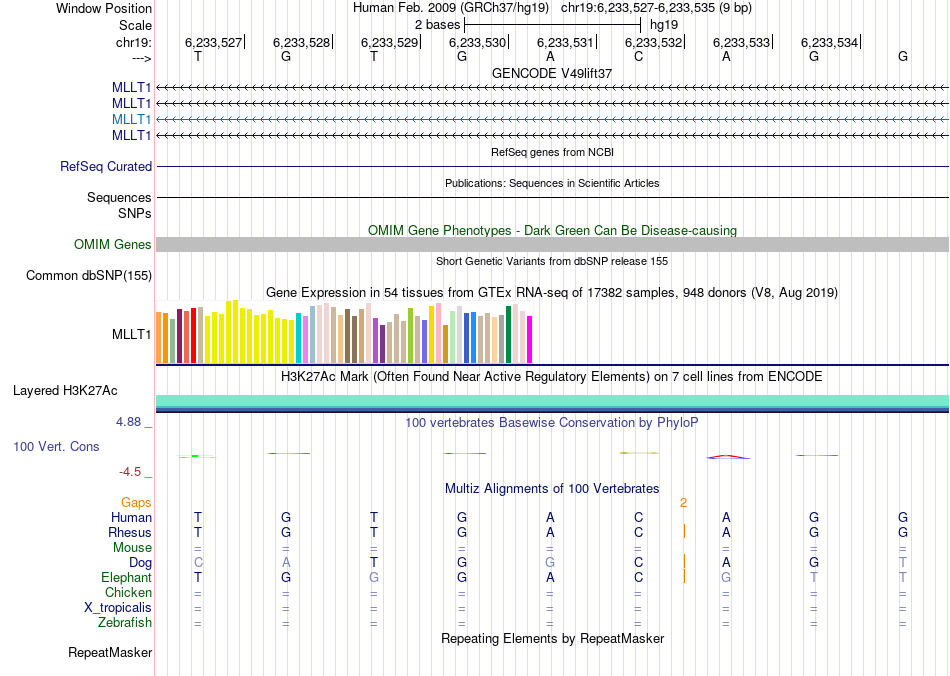Click RefSeq genes from NCBI title
Screen dimensions: 950x676
552,153
